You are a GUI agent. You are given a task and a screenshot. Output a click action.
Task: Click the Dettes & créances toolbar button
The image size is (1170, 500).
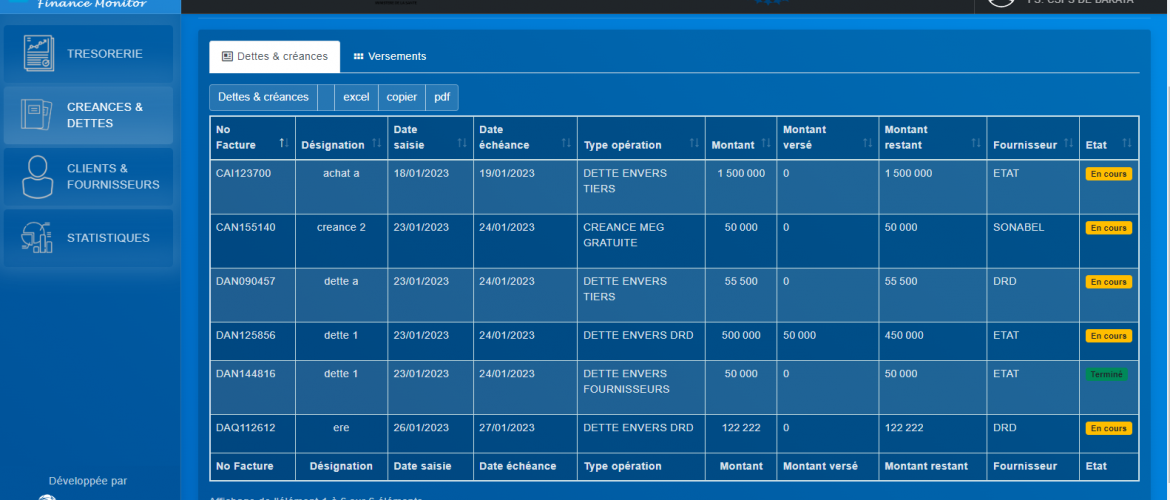263,97
